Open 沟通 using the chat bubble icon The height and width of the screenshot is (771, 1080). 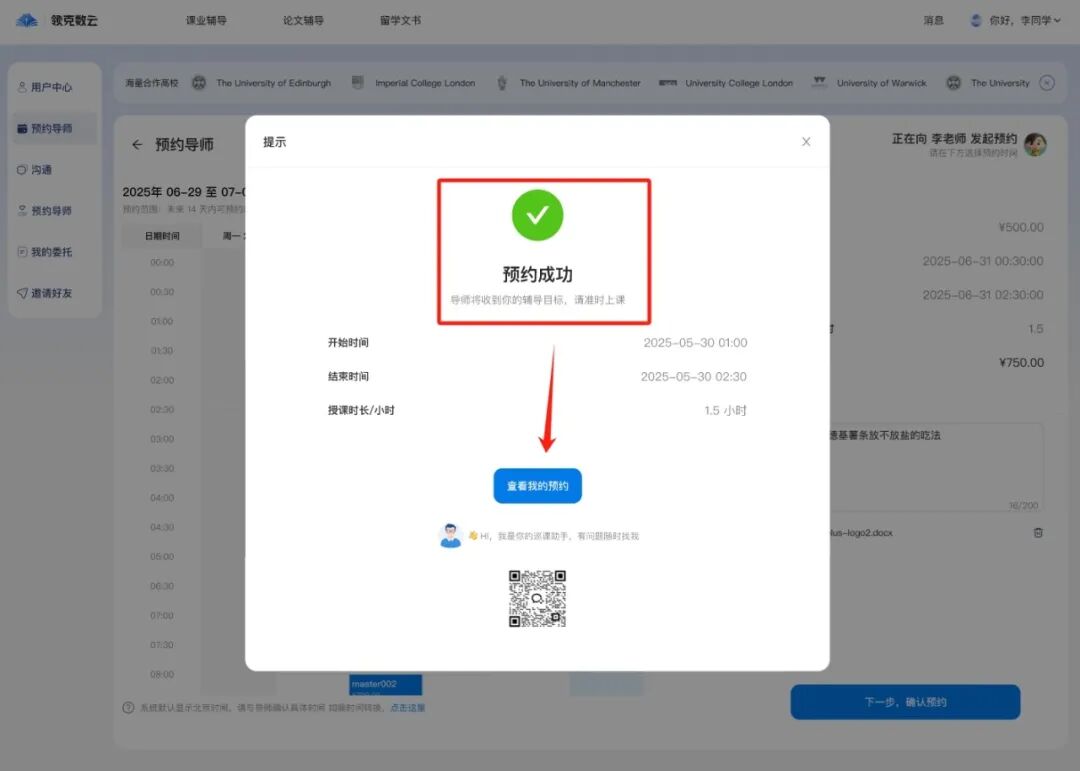(24, 169)
